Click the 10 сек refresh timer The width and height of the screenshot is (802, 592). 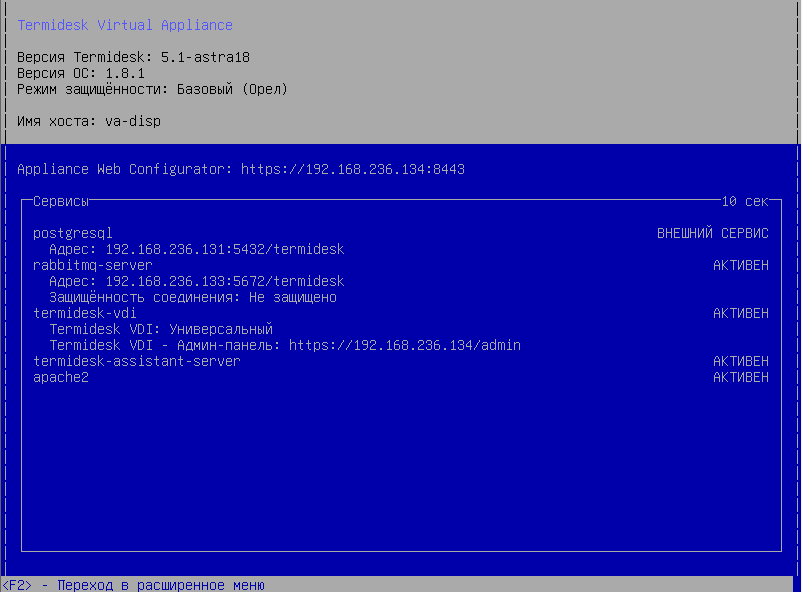[x=745, y=201]
